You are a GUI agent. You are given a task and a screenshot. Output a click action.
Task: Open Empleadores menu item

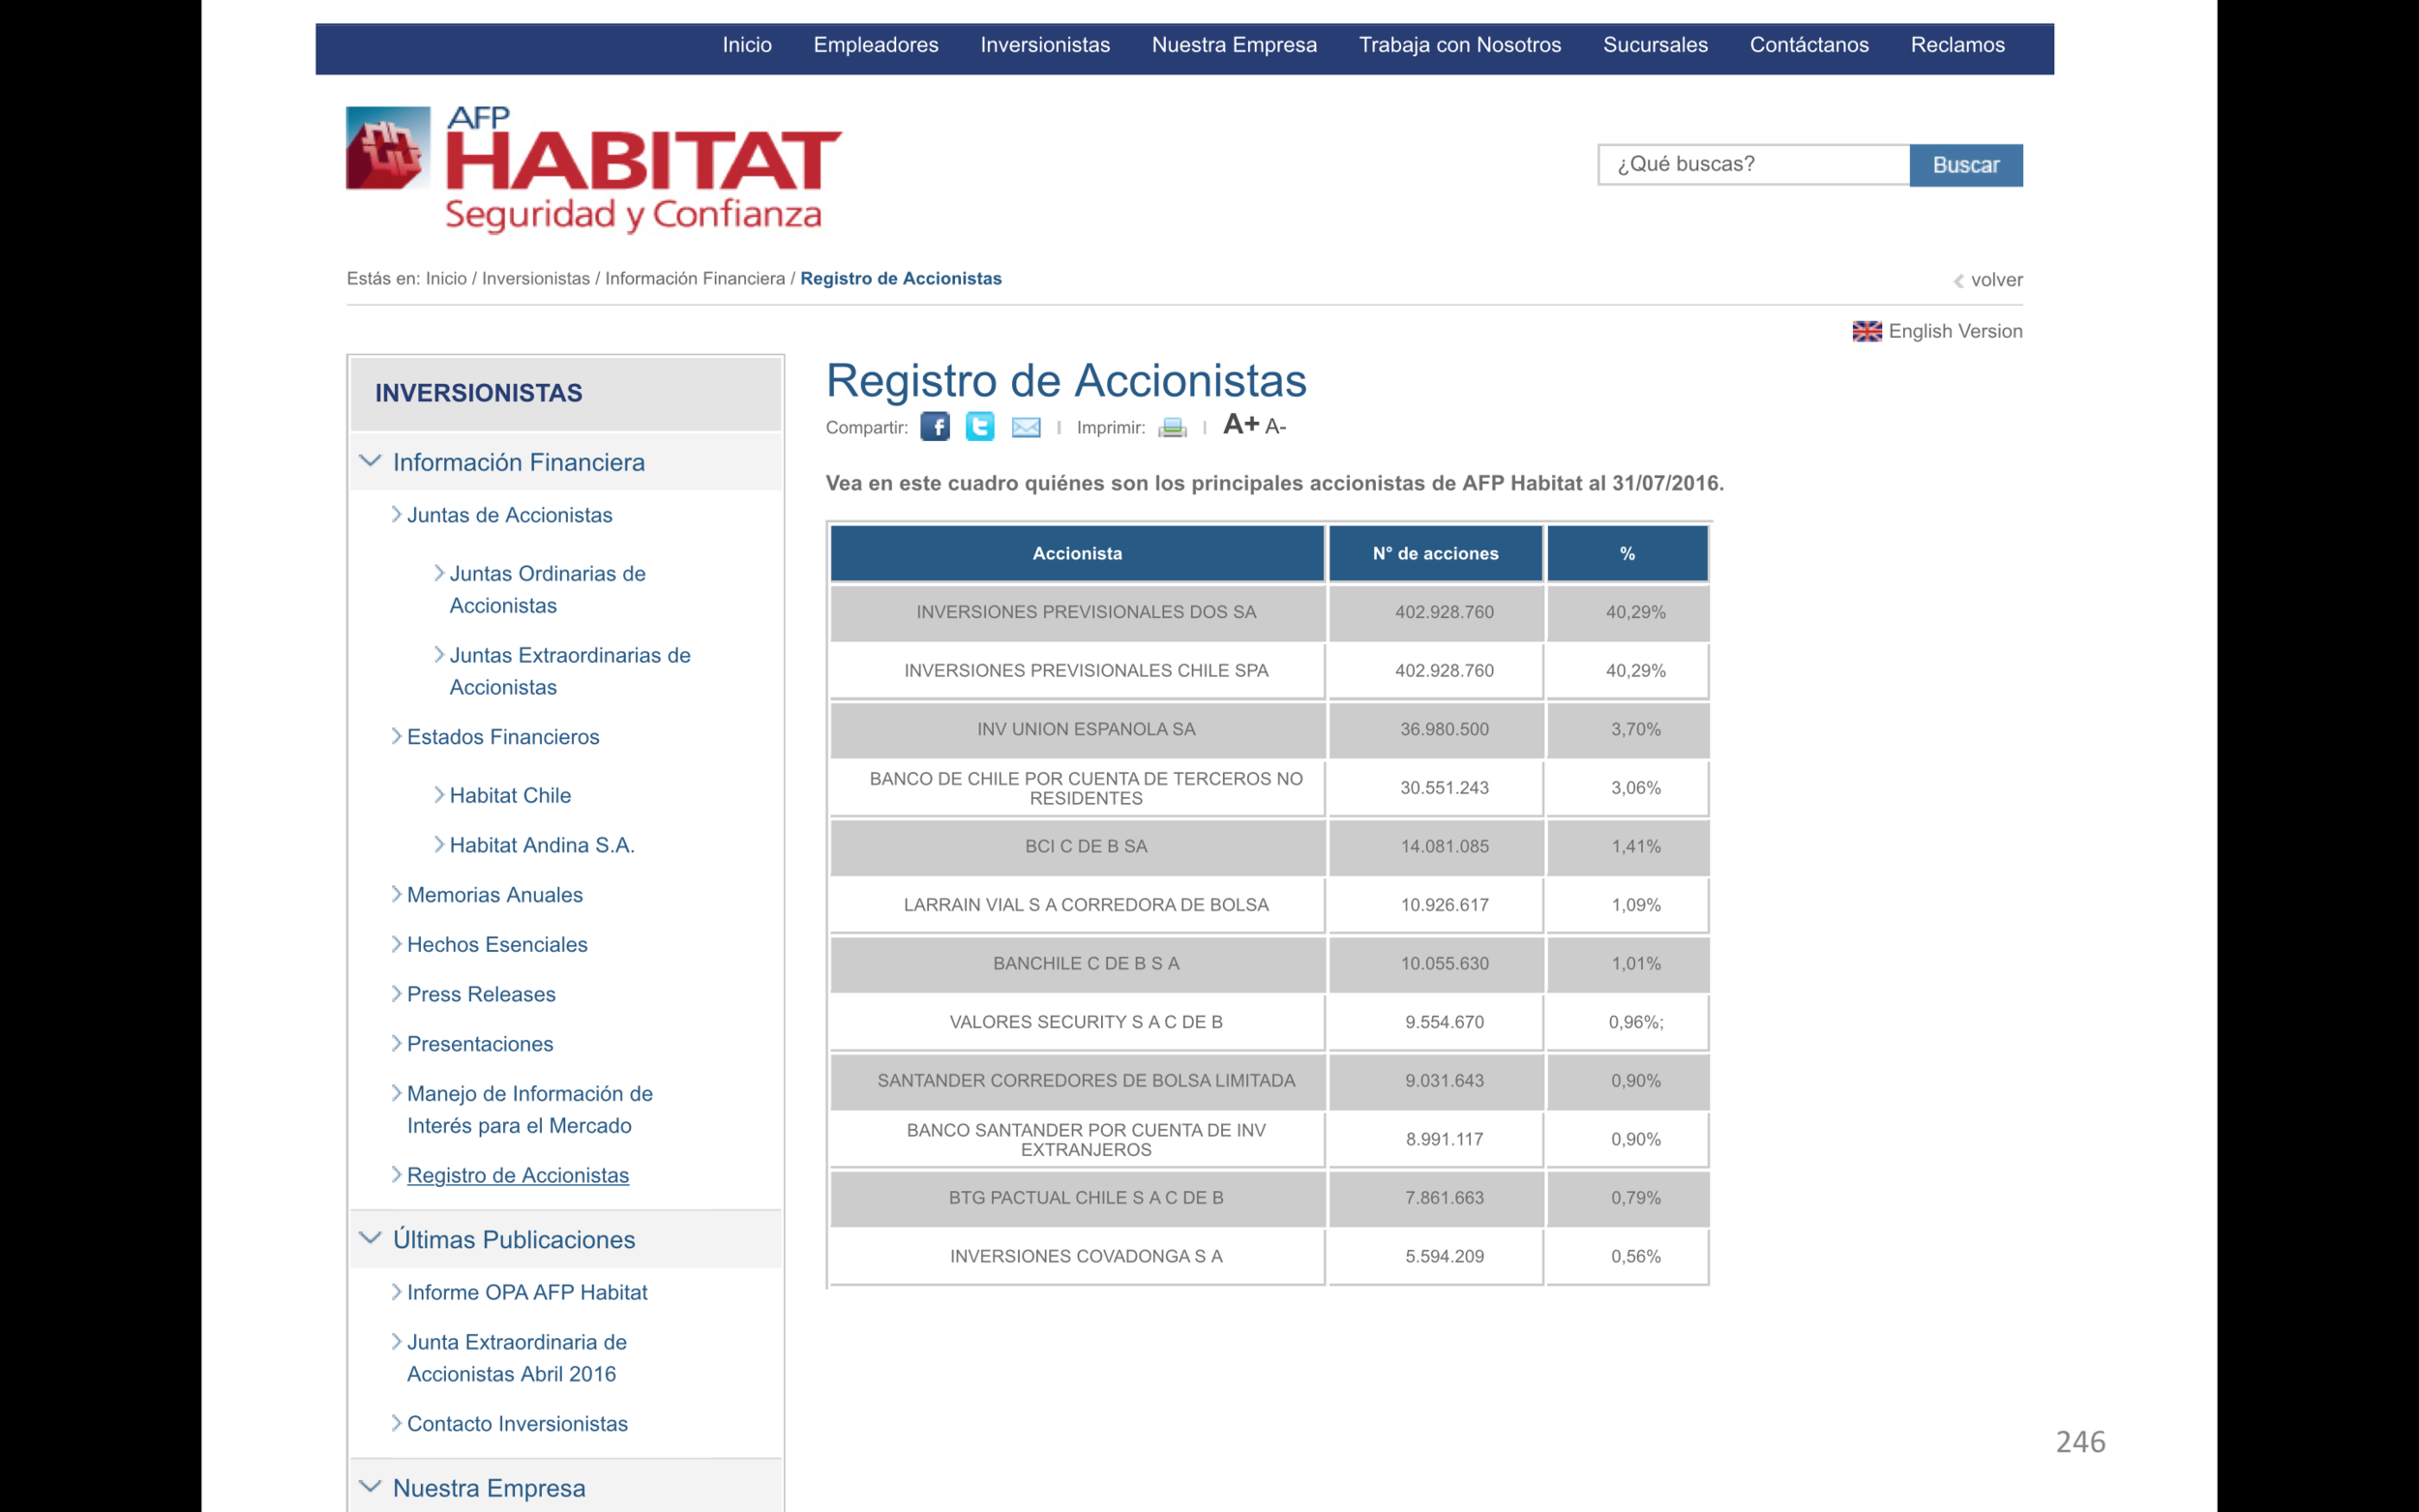coord(875,45)
